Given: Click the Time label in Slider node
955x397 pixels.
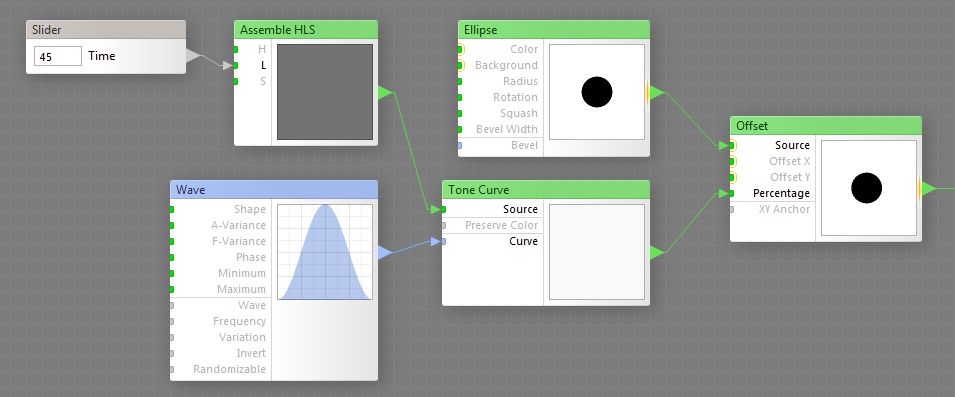Looking at the screenshot, I should [x=102, y=56].
